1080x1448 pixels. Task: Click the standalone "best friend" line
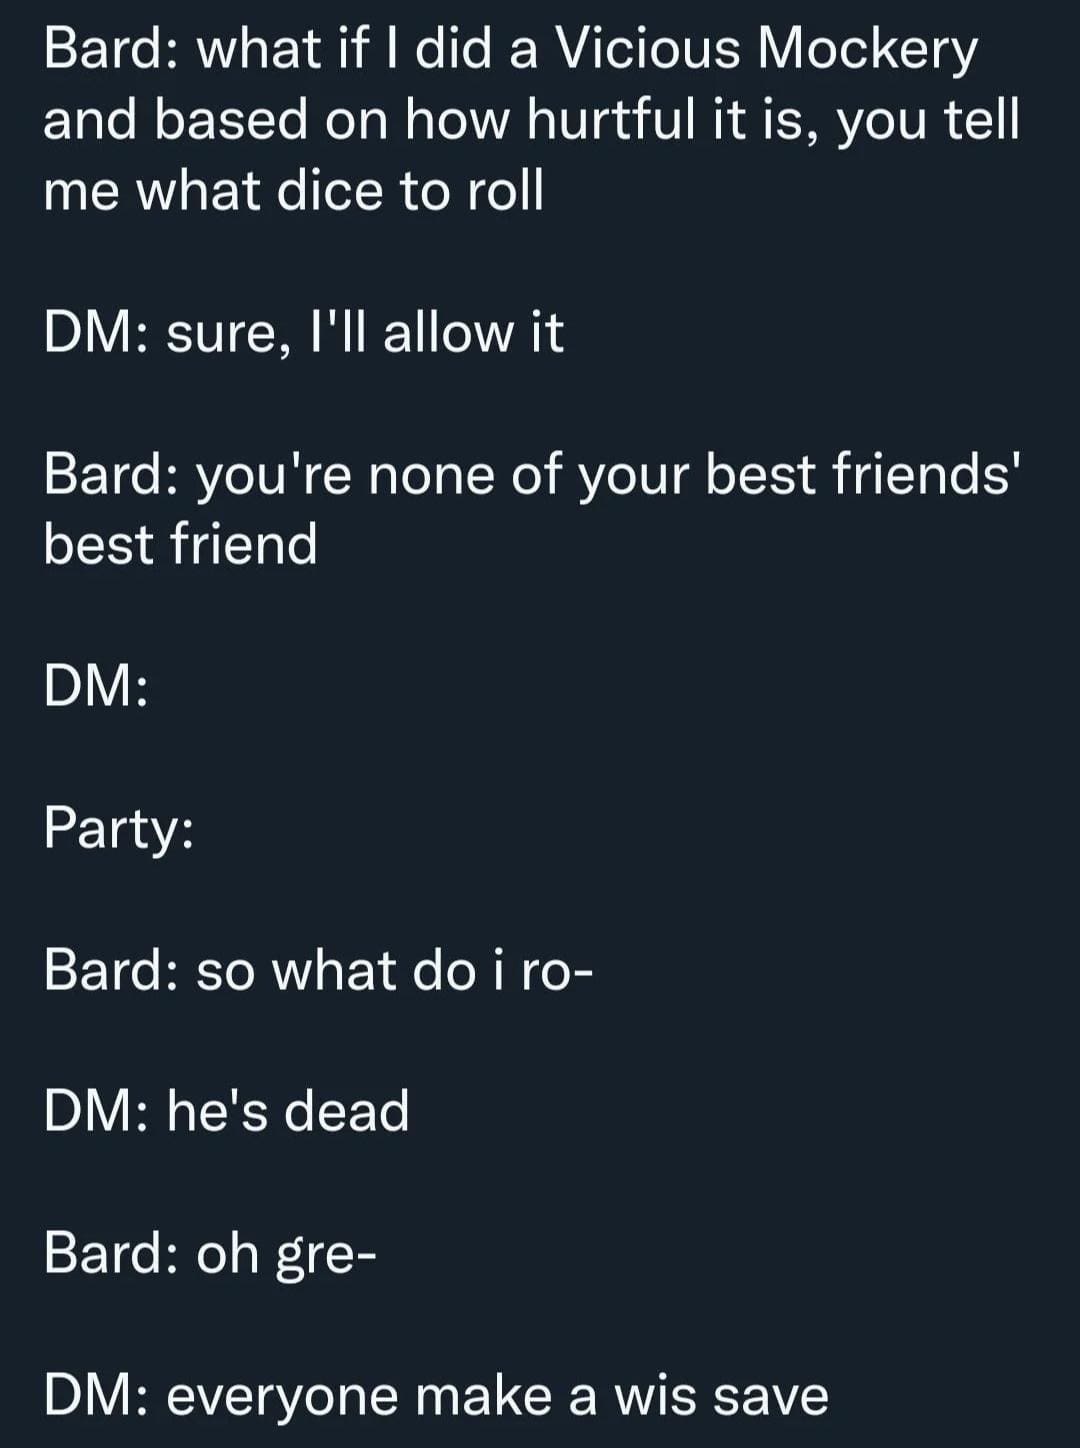[181, 545]
